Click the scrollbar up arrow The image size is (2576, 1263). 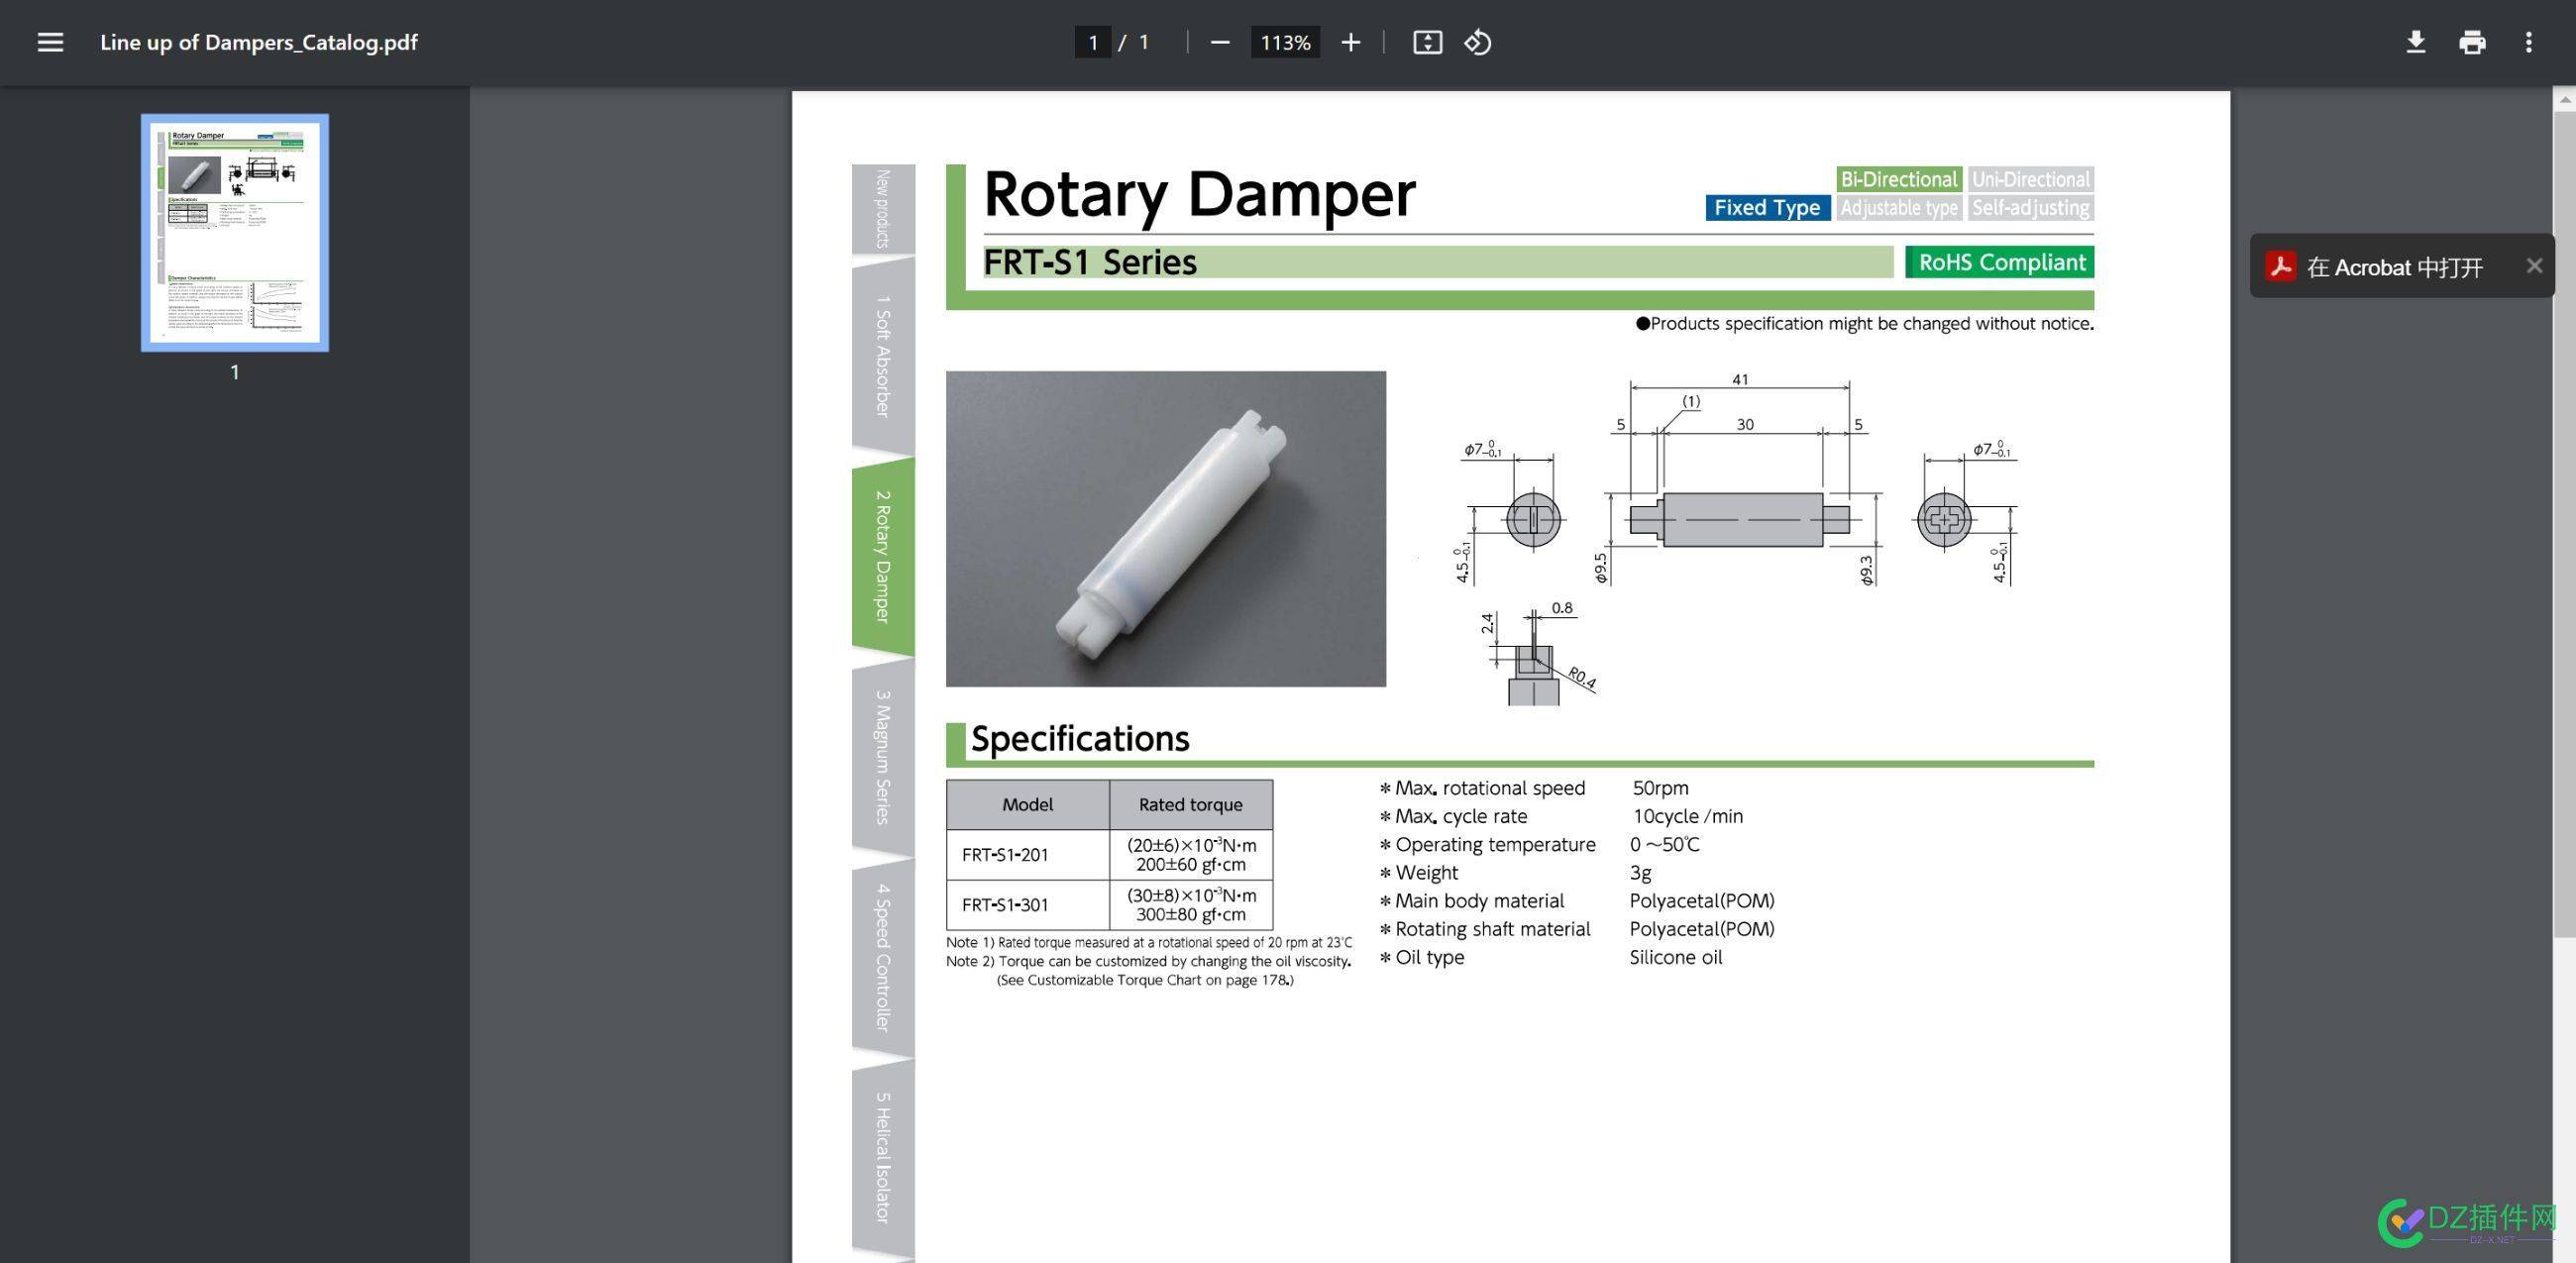click(2564, 99)
